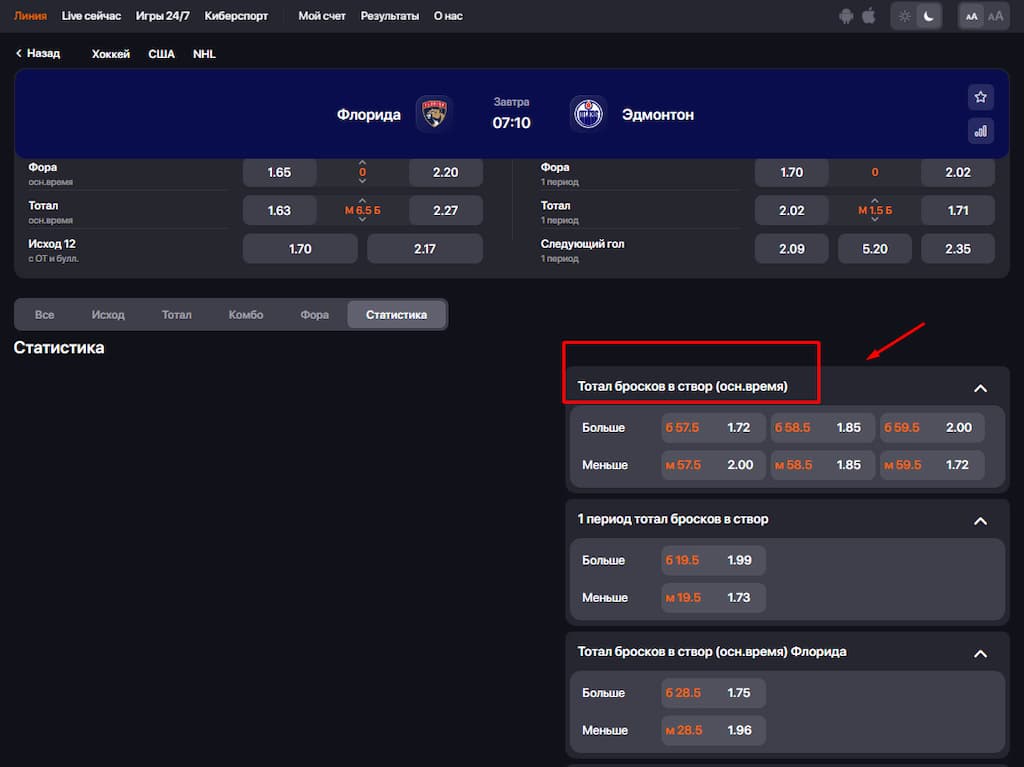Select the larger font size option

996,16
